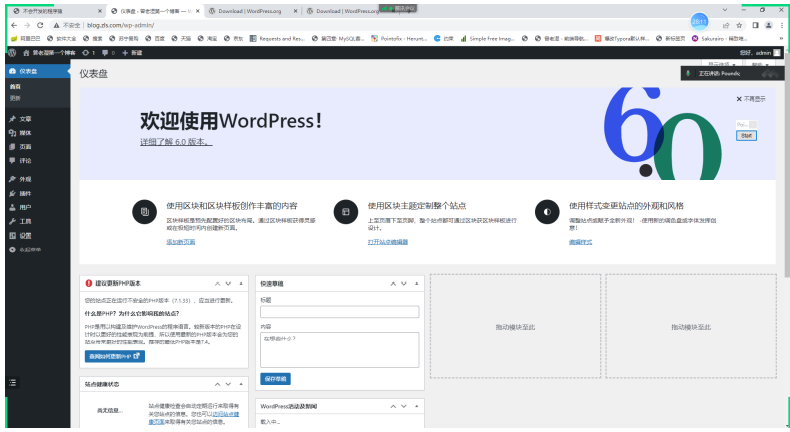Screen dimensions: 790x432
Task: Click the half-circle styles icon
Action: point(547,212)
